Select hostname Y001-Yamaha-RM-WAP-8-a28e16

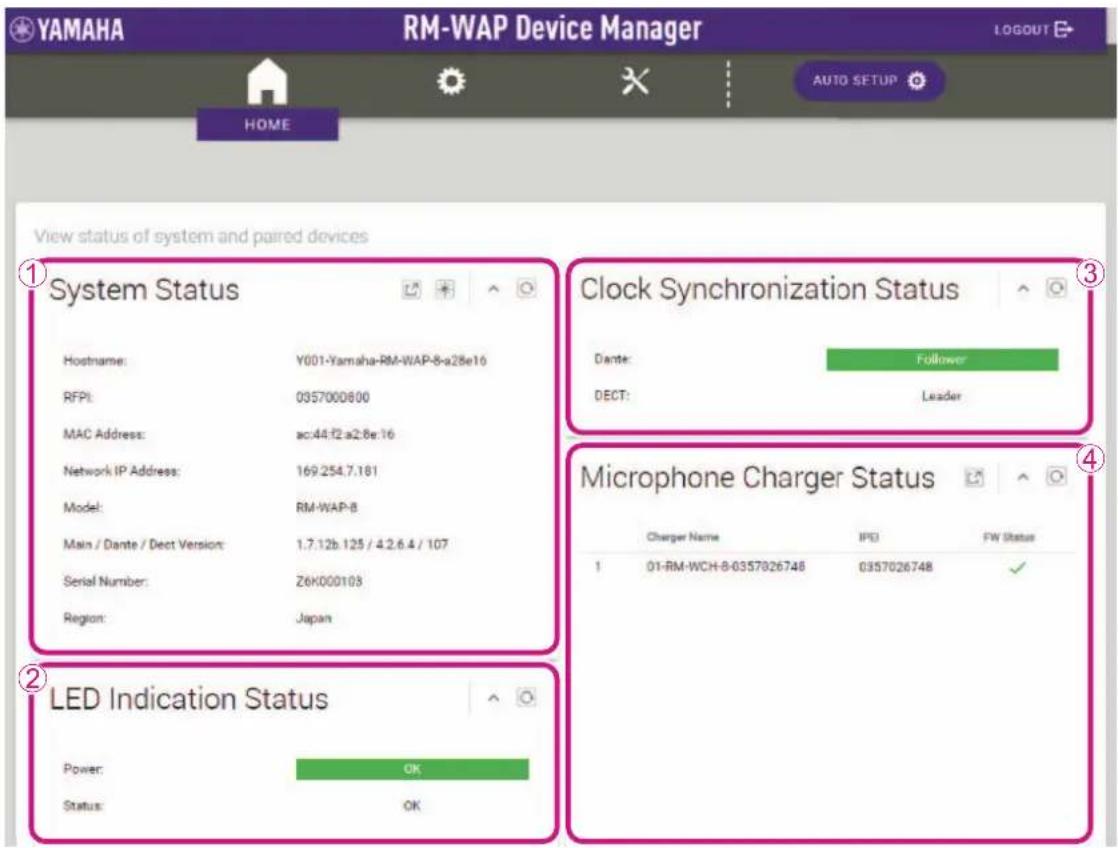click(x=391, y=360)
